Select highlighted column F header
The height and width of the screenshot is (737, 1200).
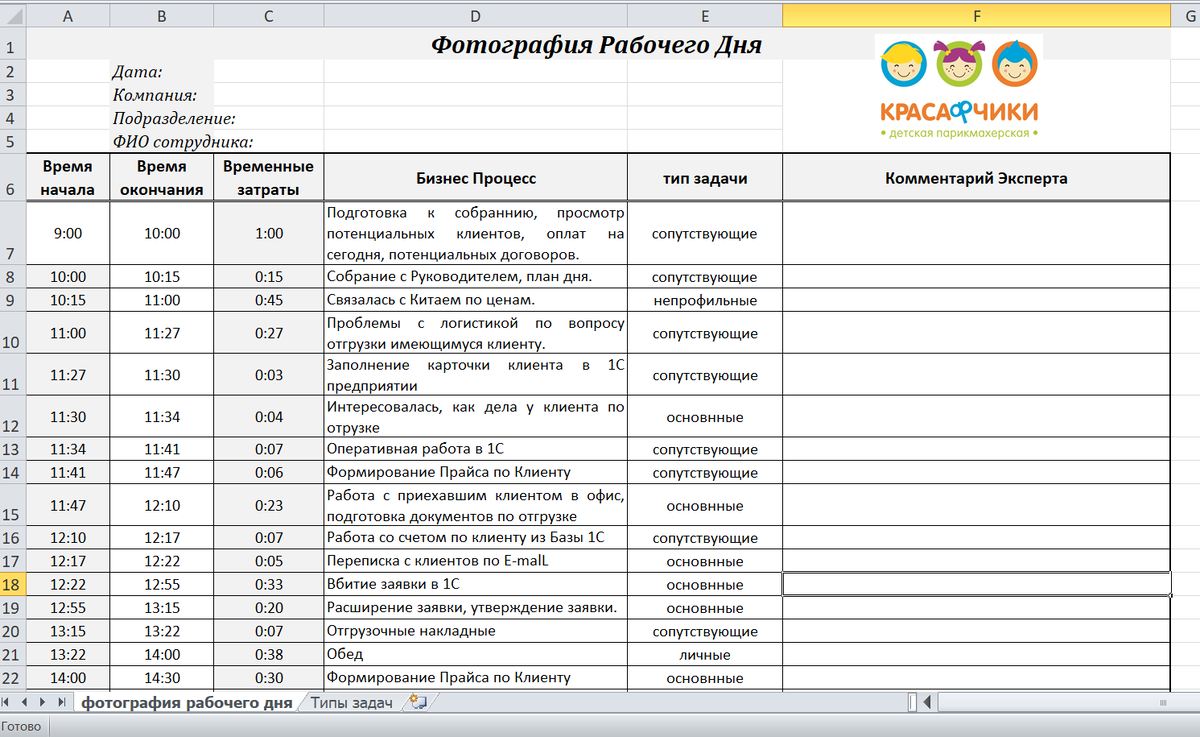[976, 15]
